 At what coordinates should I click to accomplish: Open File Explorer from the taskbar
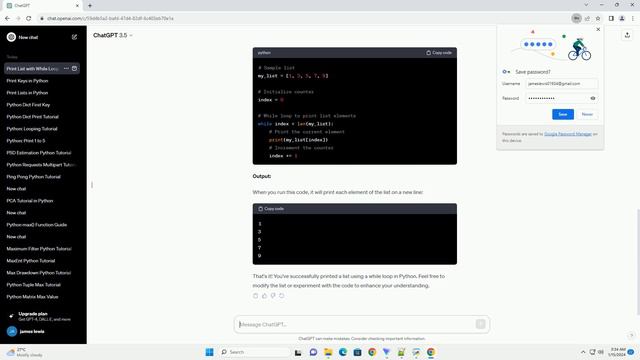click(x=328, y=352)
